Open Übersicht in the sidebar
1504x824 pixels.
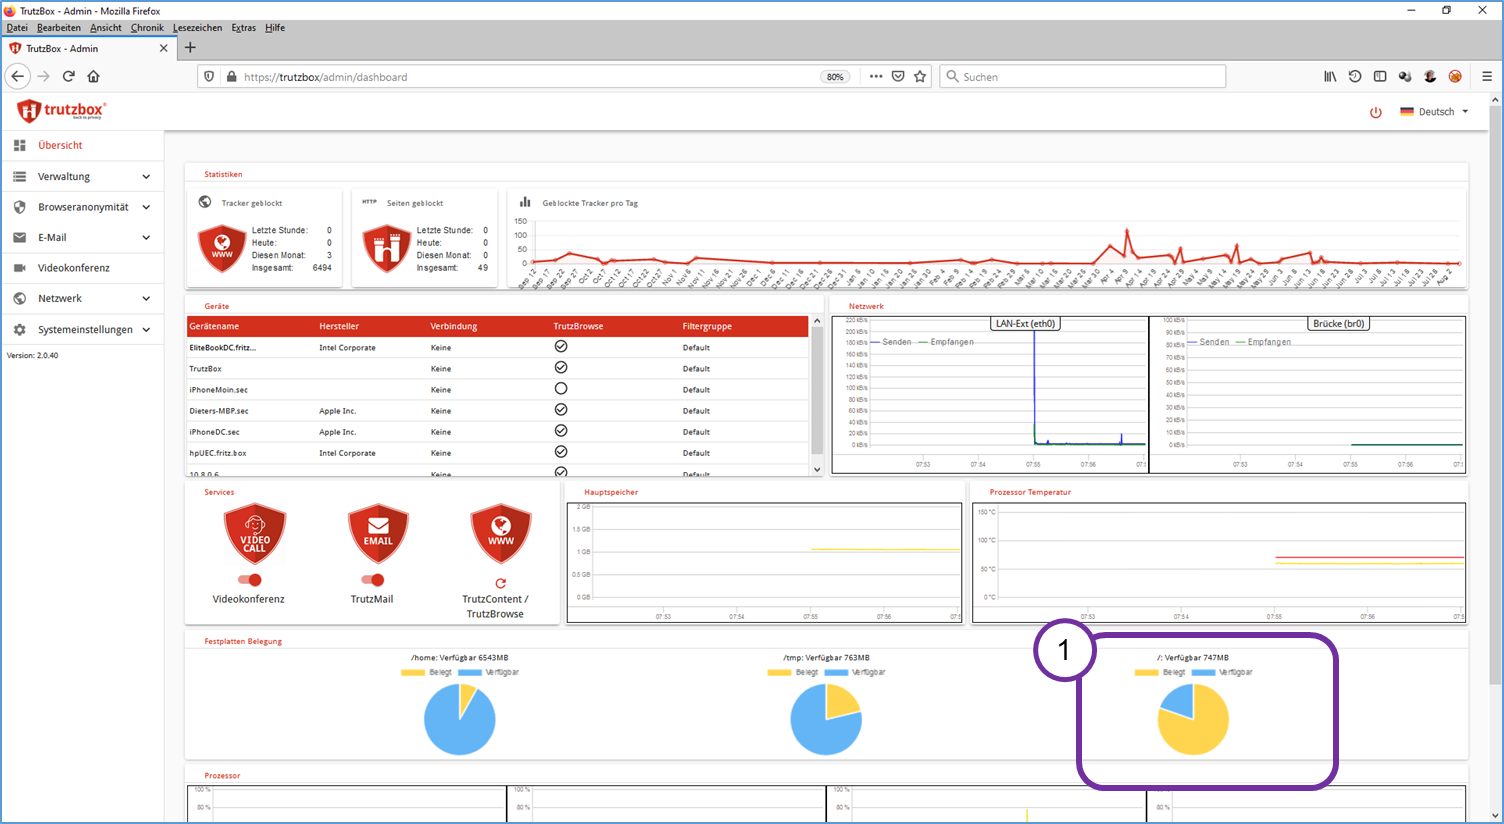[82, 146]
